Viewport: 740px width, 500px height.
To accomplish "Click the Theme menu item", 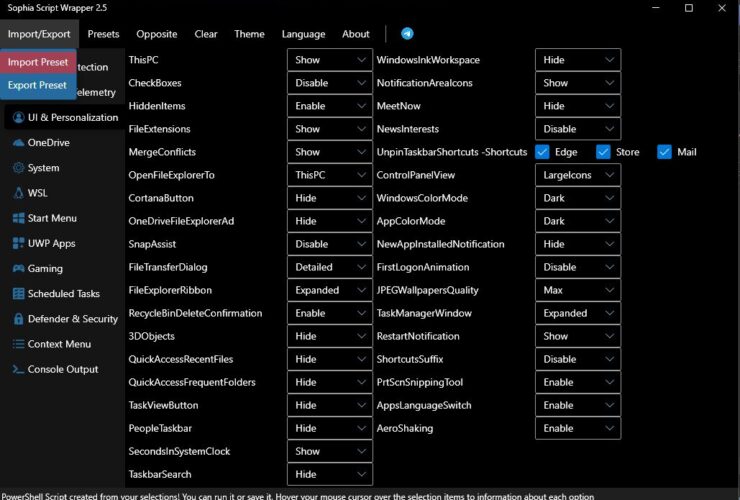I will (x=249, y=34).
